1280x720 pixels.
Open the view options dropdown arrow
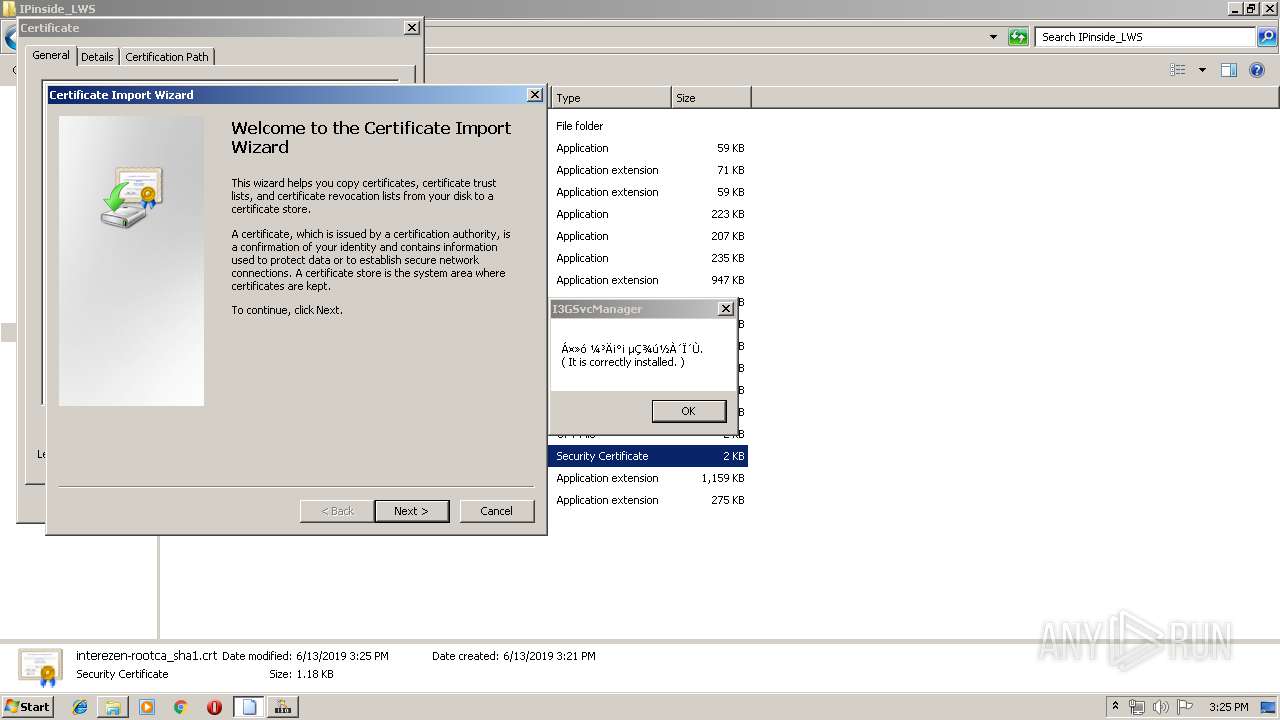click(1202, 70)
